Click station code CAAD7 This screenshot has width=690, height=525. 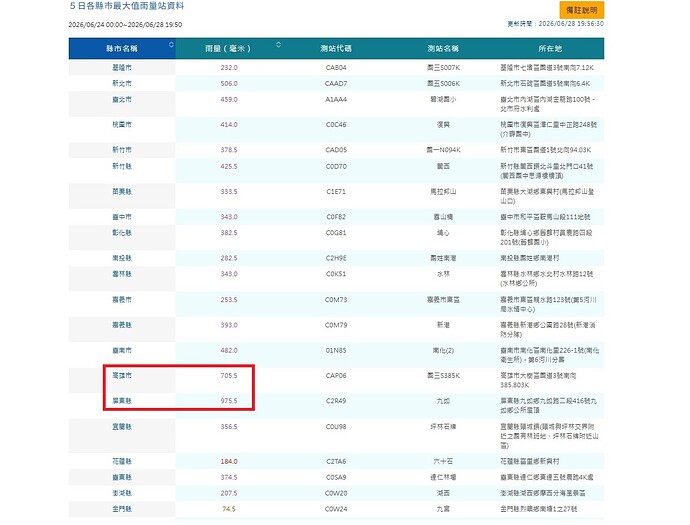336,83
